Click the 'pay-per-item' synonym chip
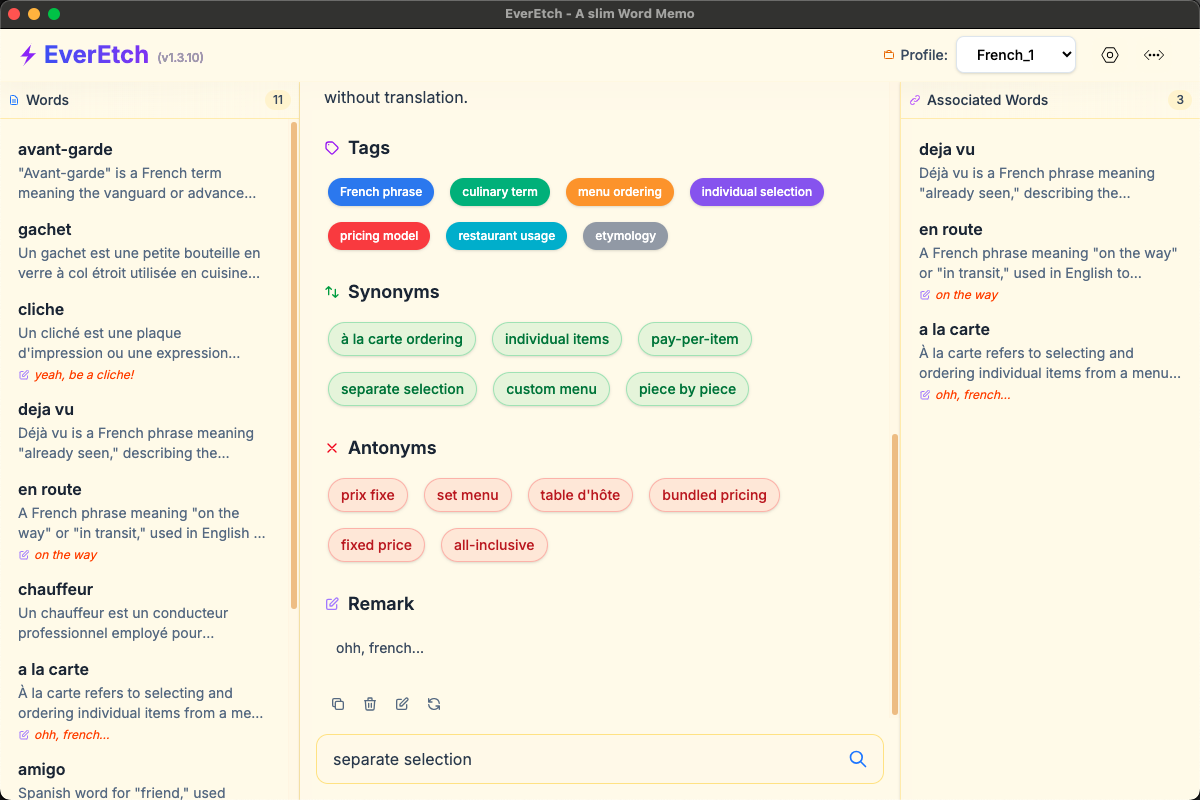Screen dimensions: 1200x800 pyautogui.click(x=694, y=339)
